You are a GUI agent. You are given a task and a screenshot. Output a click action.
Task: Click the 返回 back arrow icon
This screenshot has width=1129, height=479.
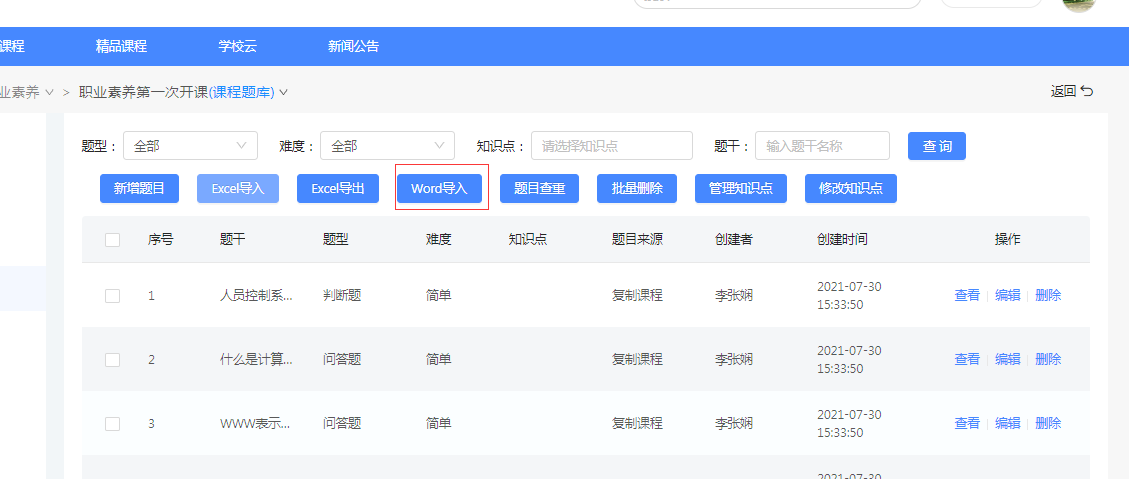point(1087,91)
